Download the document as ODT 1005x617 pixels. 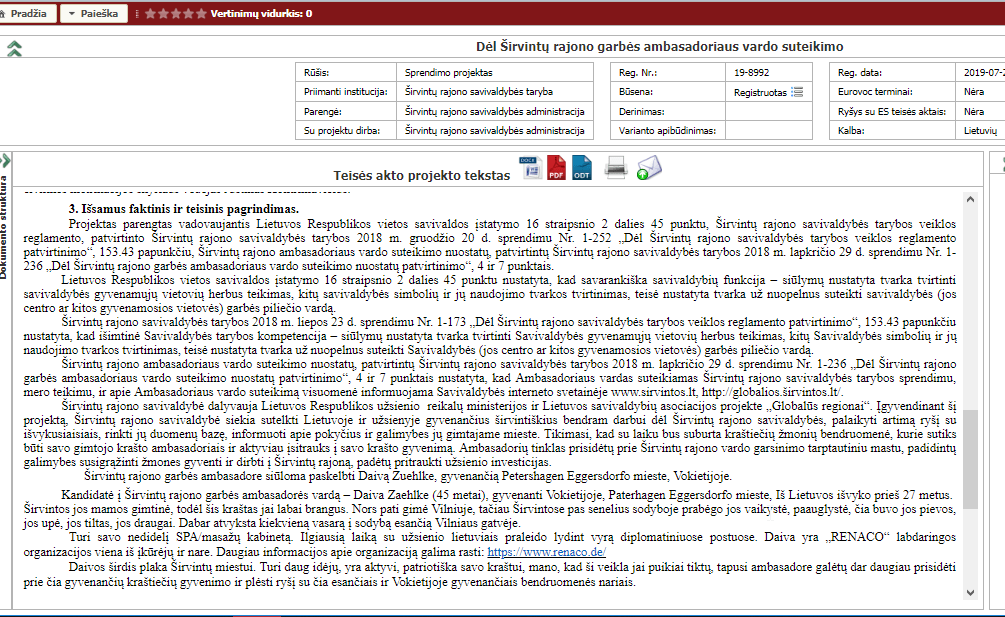click(581, 168)
